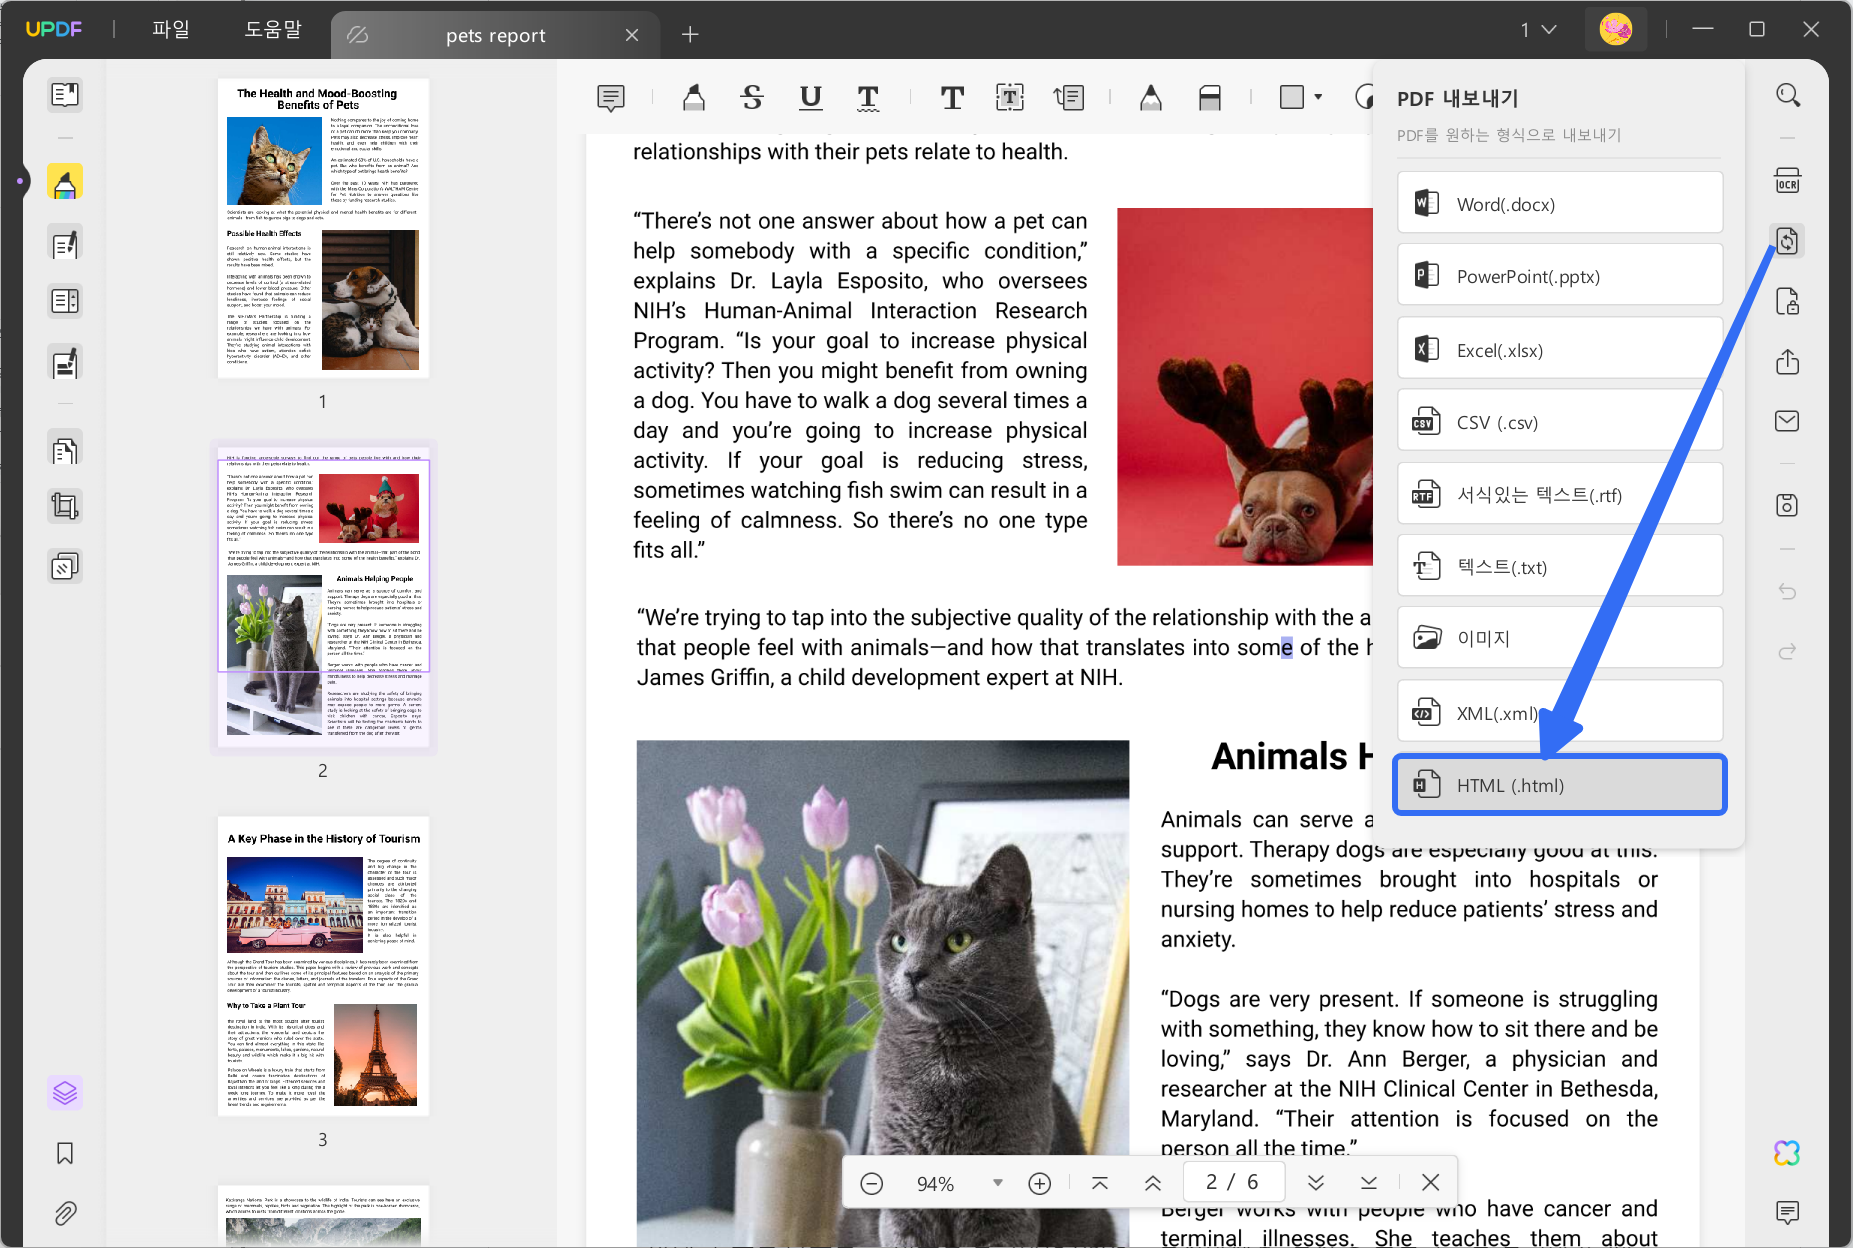Expand the zoom percentage dropdown
The width and height of the screenshot is (1853, 1248).
point(997,1183)
